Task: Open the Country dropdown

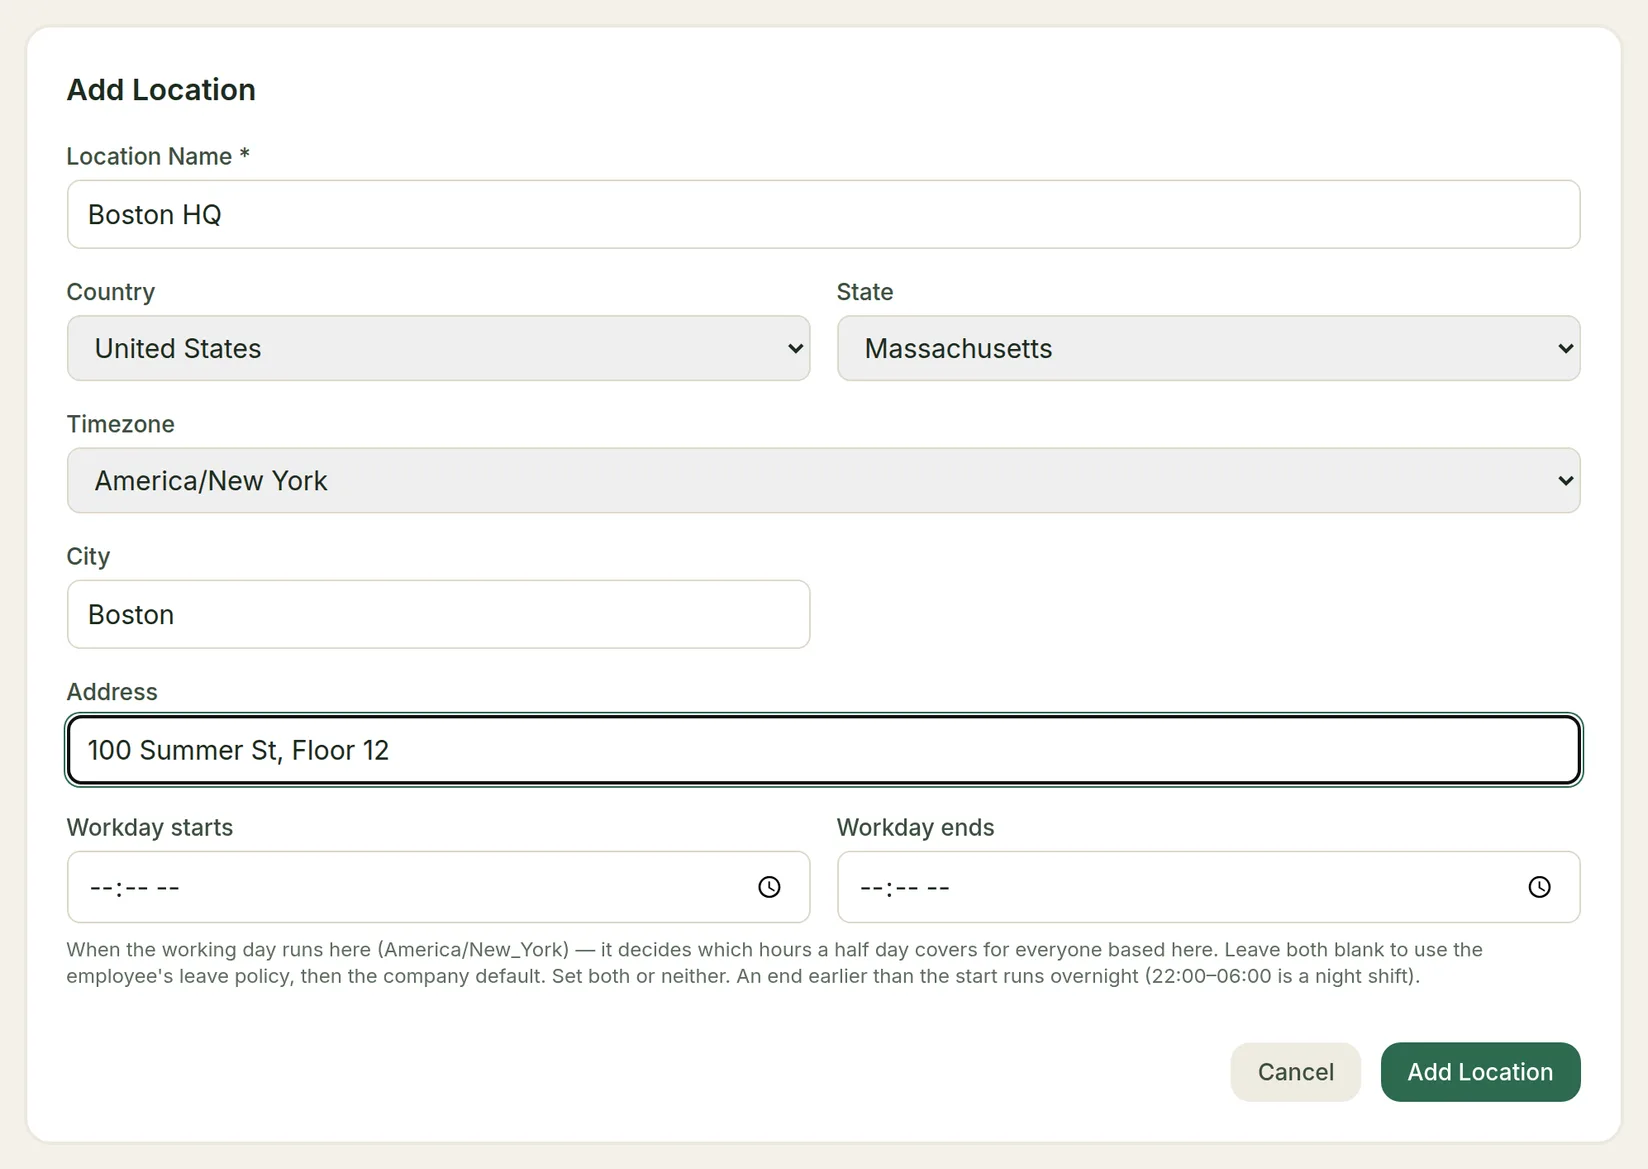Action: click(438, 348)
